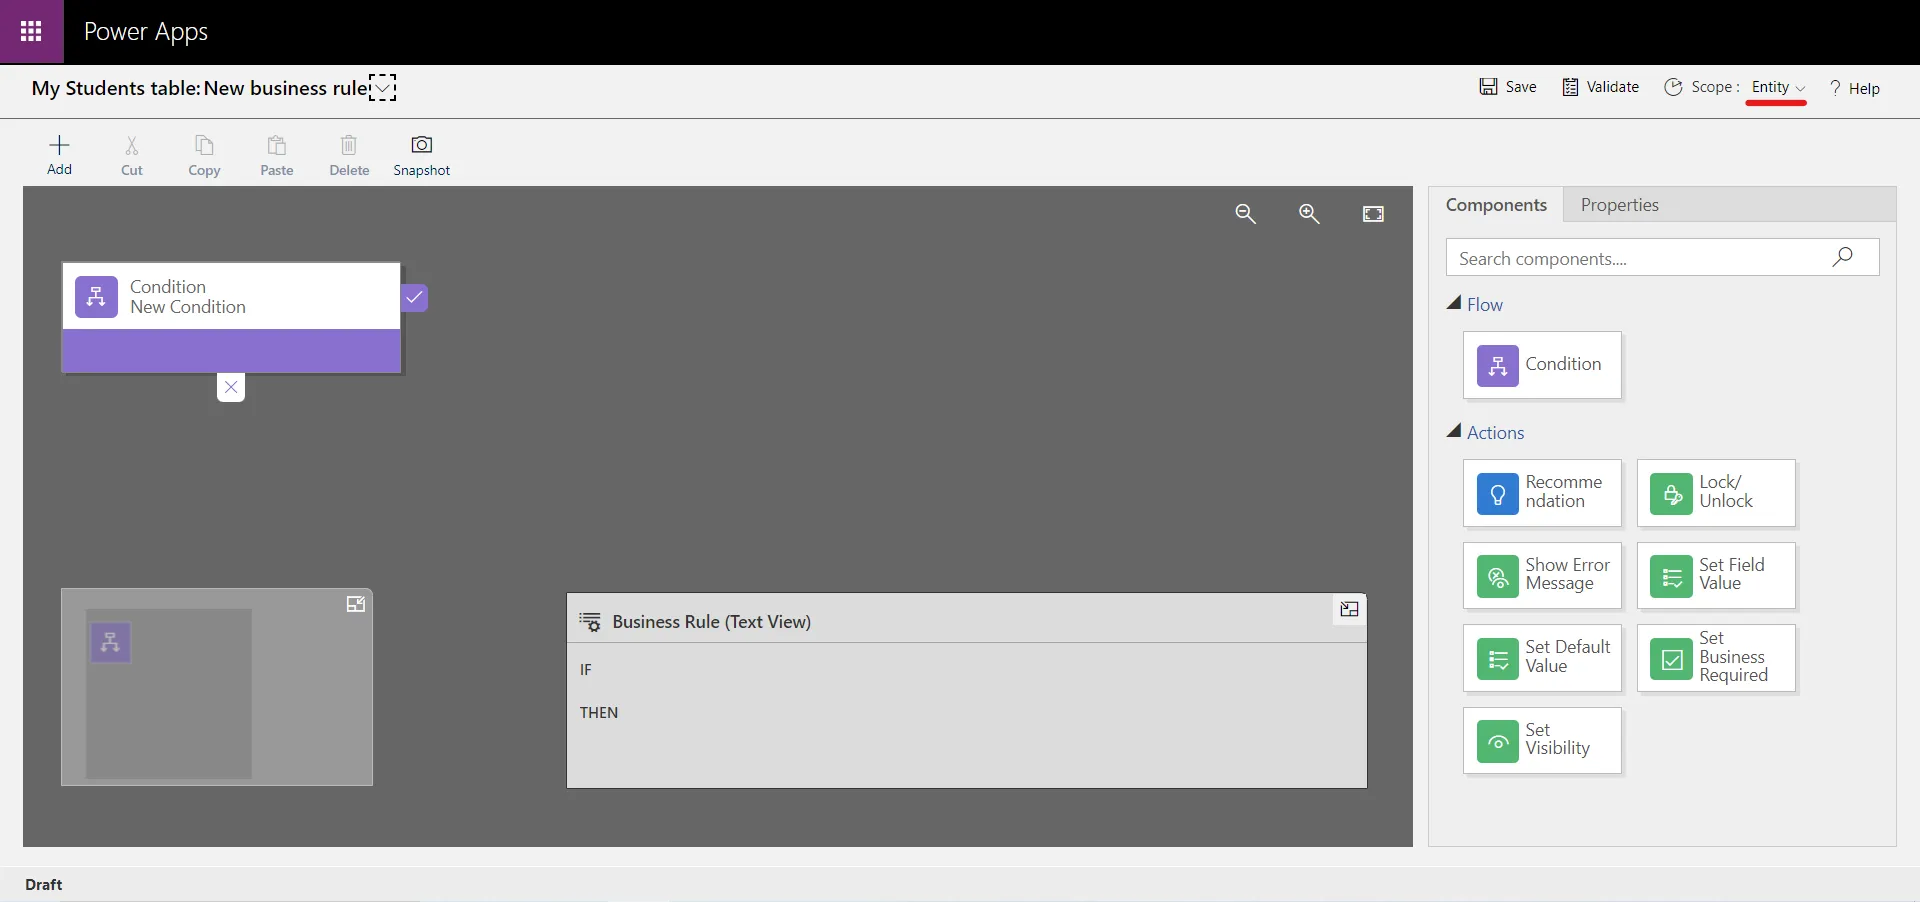Click the fit to screen canvas icon
Screen dimensions: 1920x902
pyautogui.click(x=1373, y=214)
